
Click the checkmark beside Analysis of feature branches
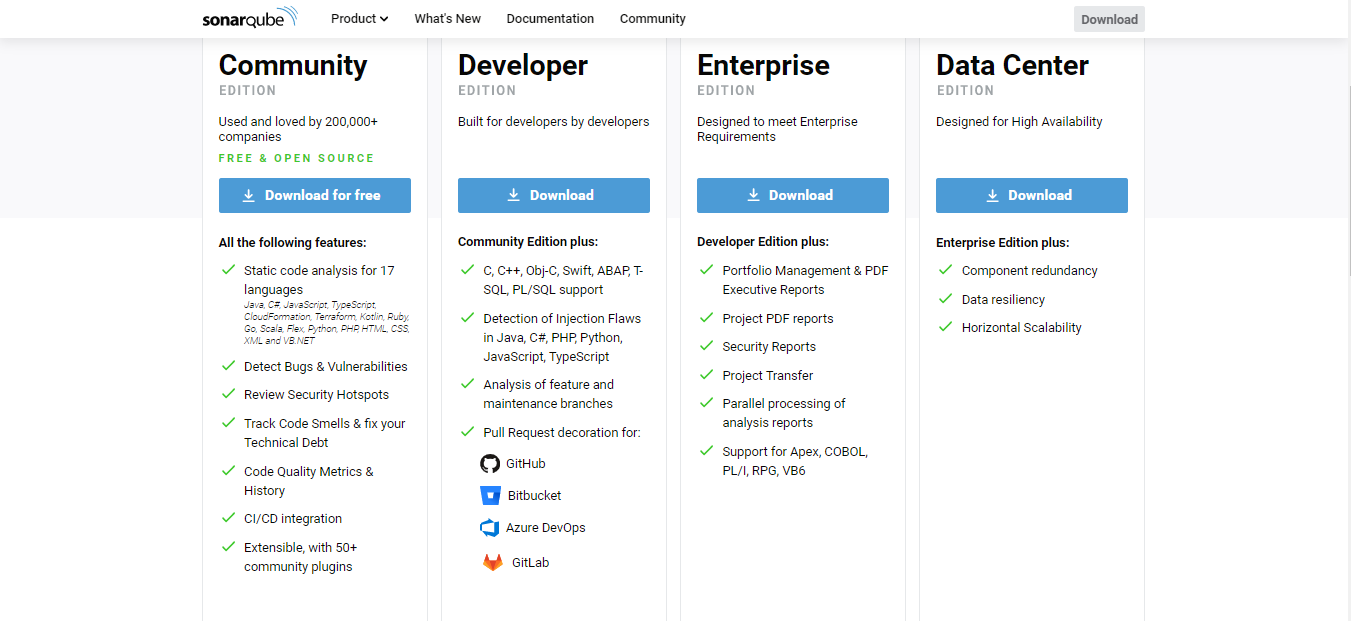467,384
